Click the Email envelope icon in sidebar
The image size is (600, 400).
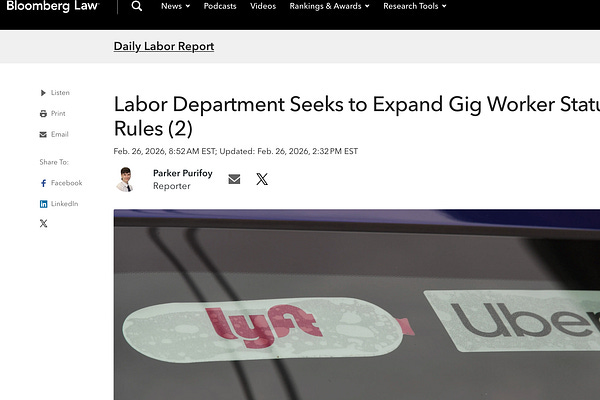43,134
